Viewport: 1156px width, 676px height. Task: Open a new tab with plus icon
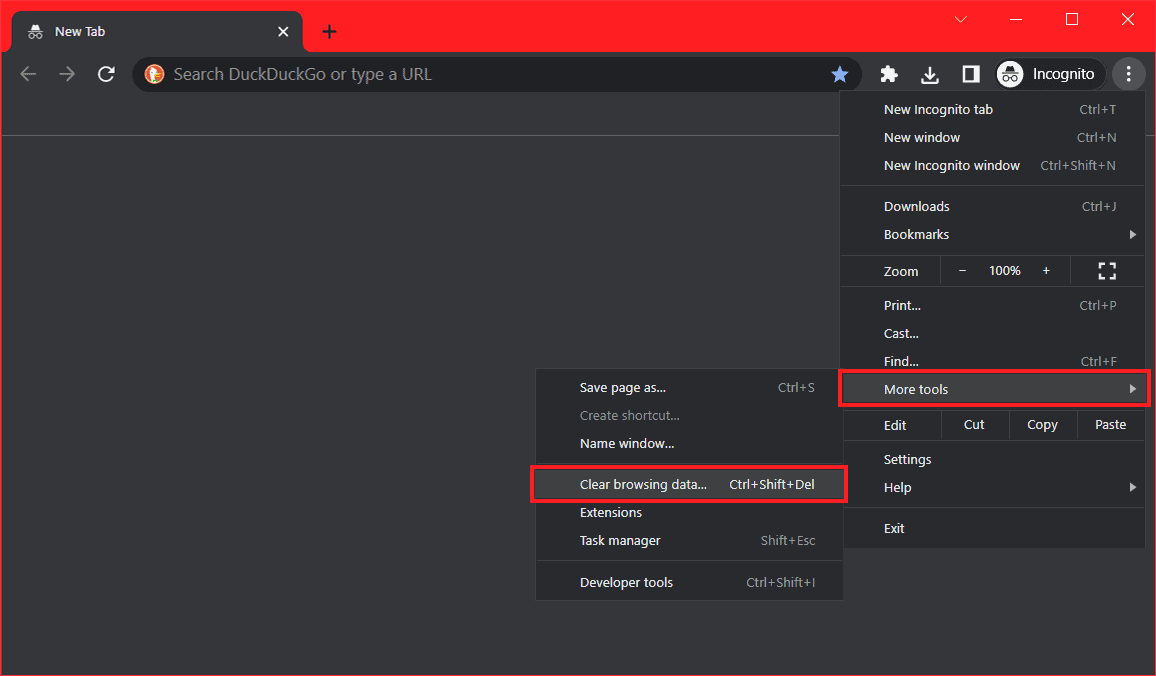329,32
